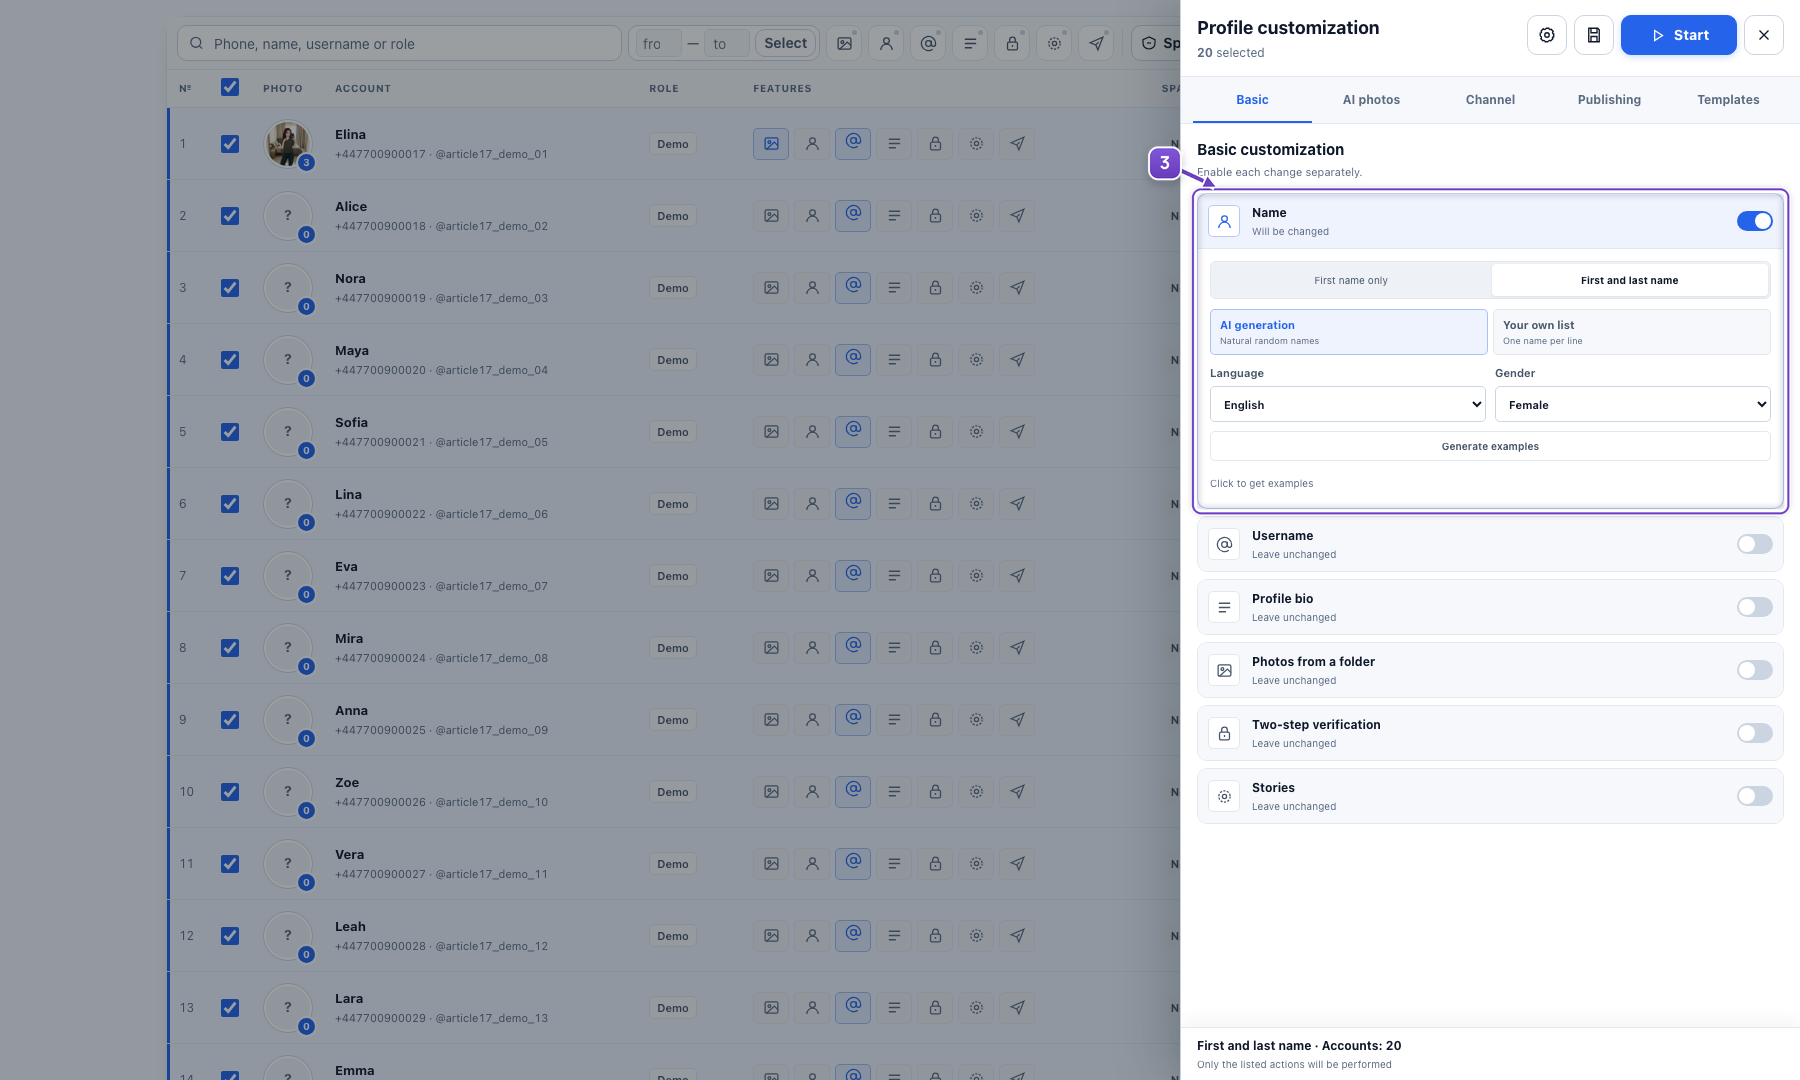Enable the Profile bio toggle
Screen dimensions: 1800x1080
coord(1754,607)
